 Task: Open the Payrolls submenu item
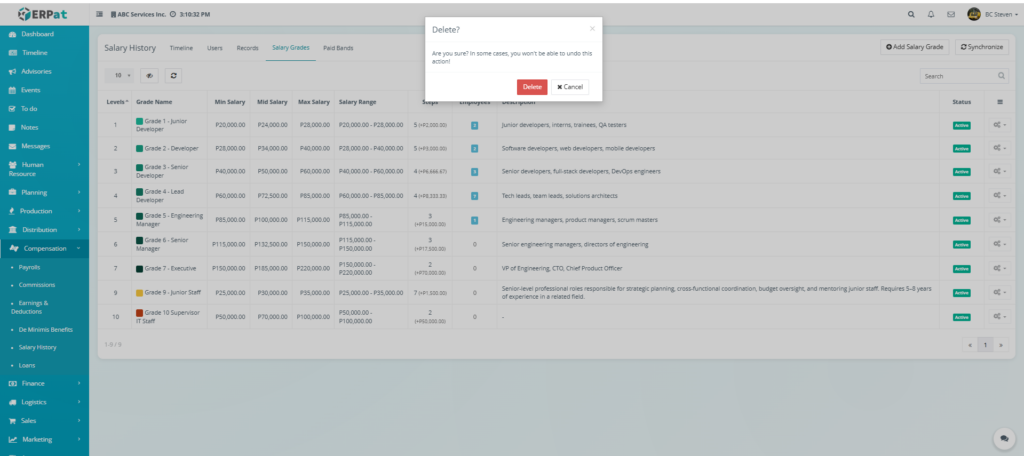[29, 267]
